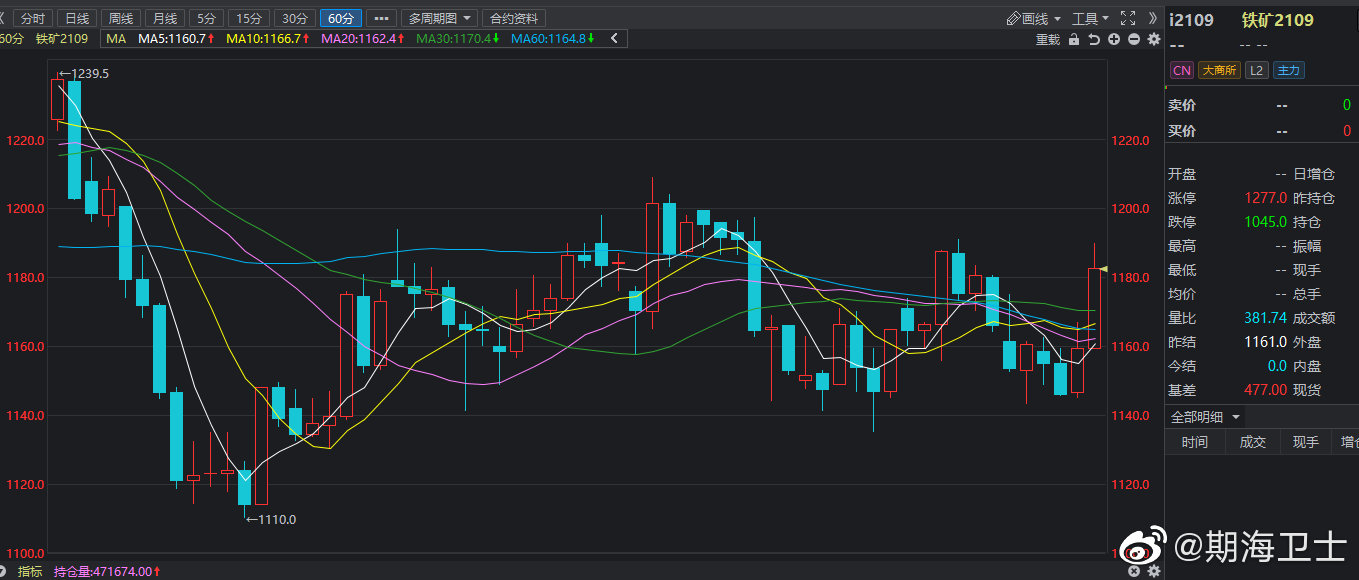The image size is (1359, 580).
Task: Click the 重载 reload button
Action: pyautogui.click(x=1047, y=39)
